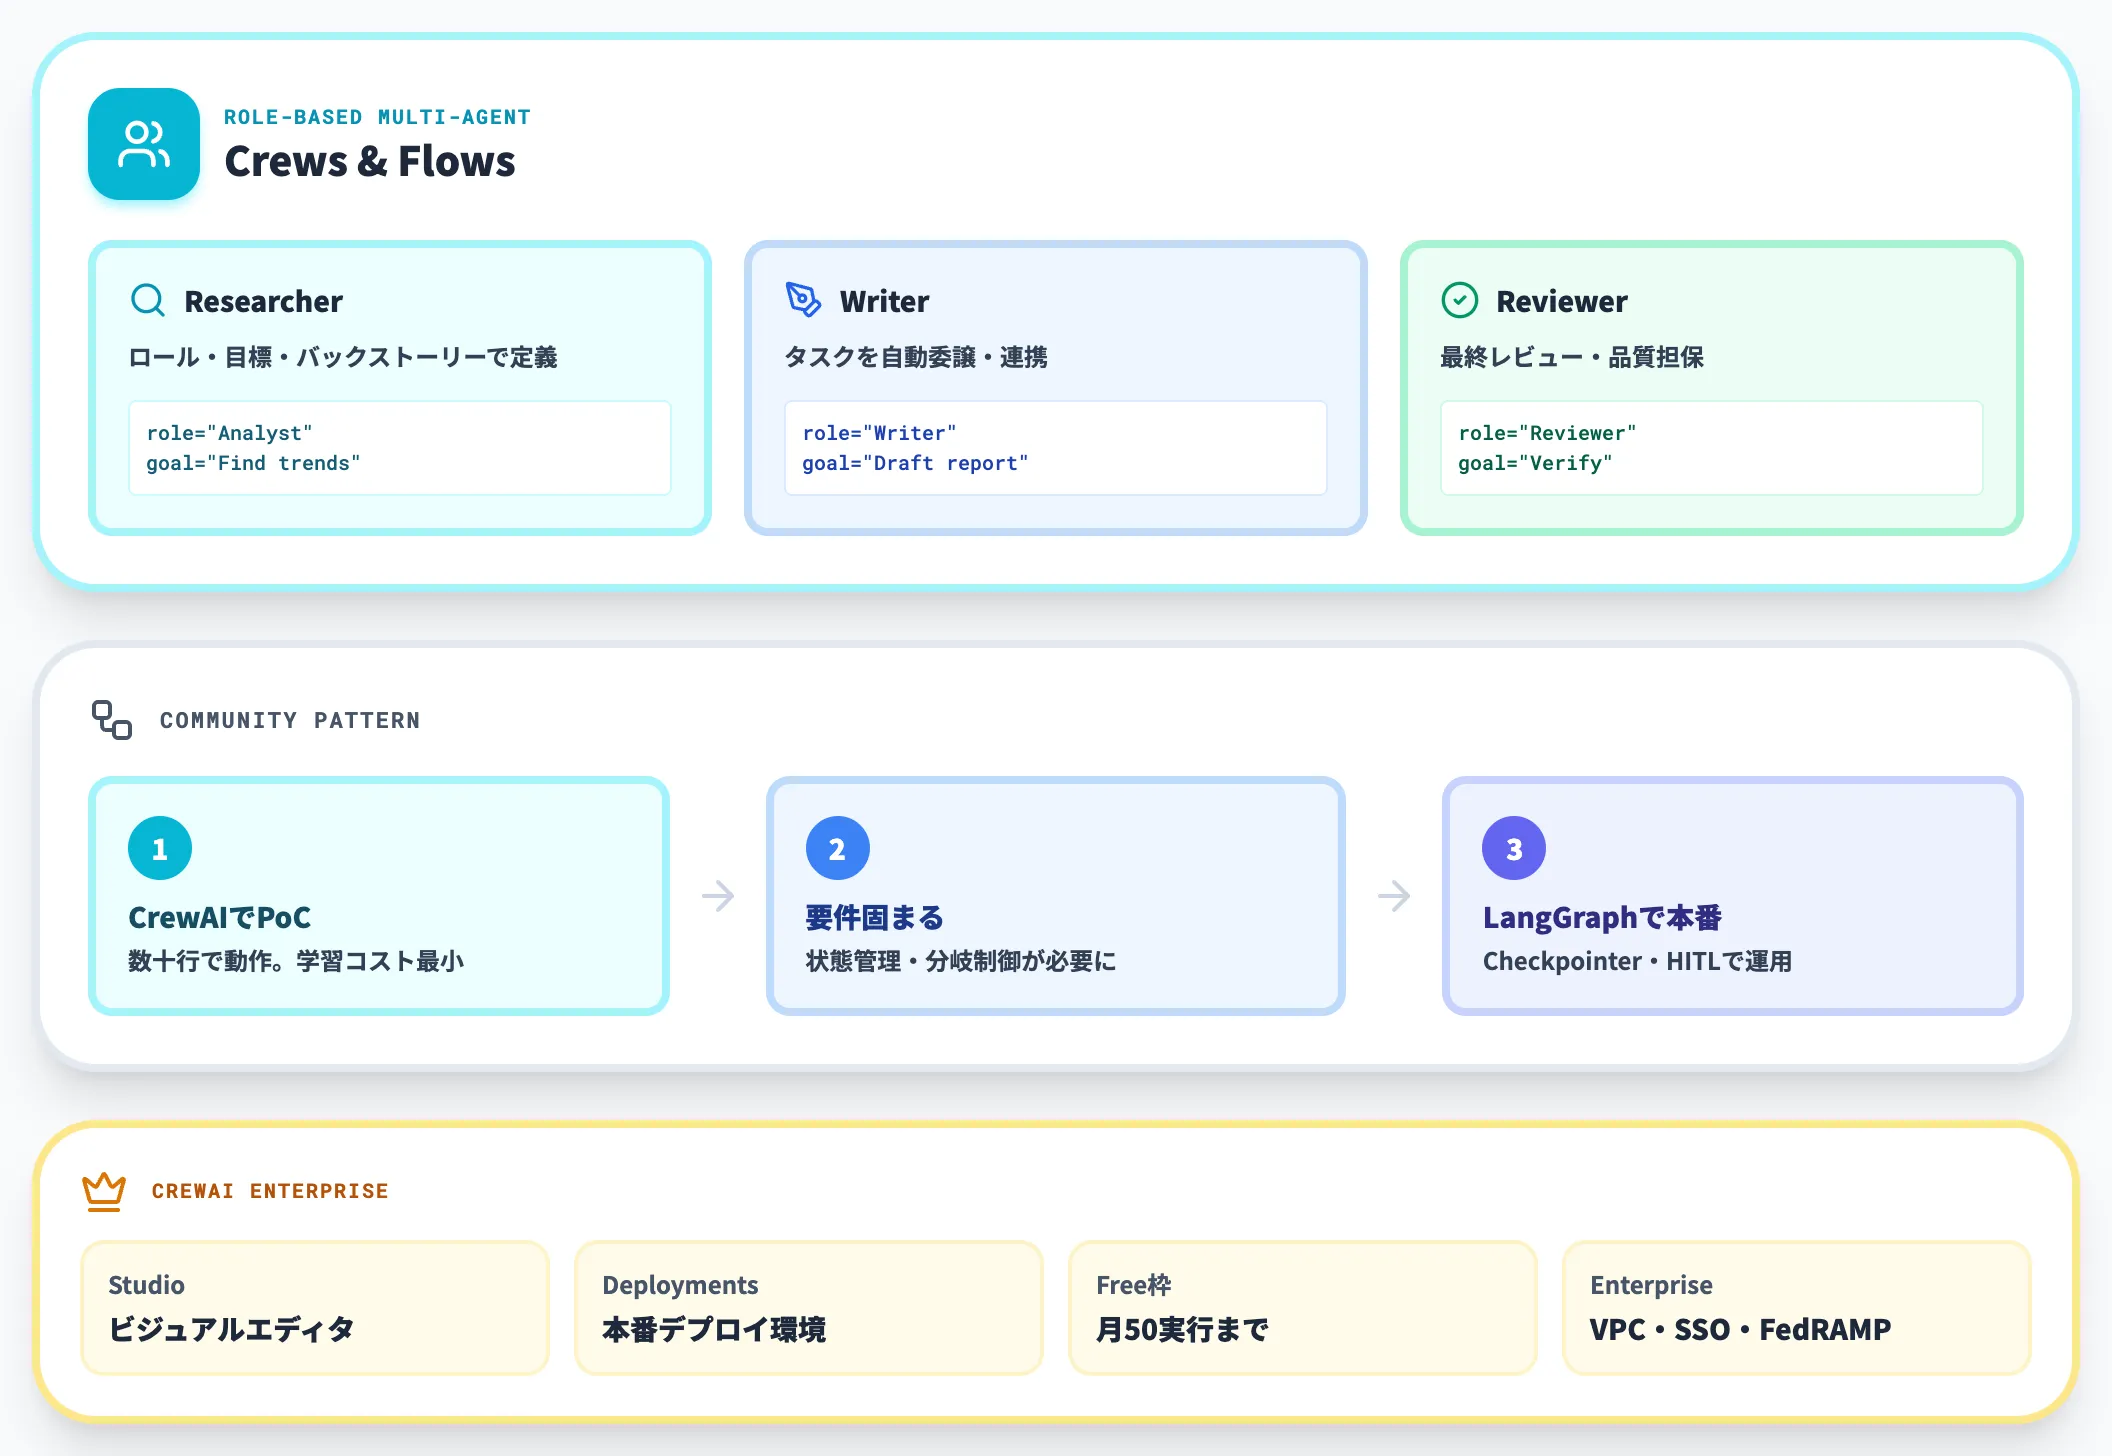
Task: Select the step 2 number badge
Action: point(837,848)
